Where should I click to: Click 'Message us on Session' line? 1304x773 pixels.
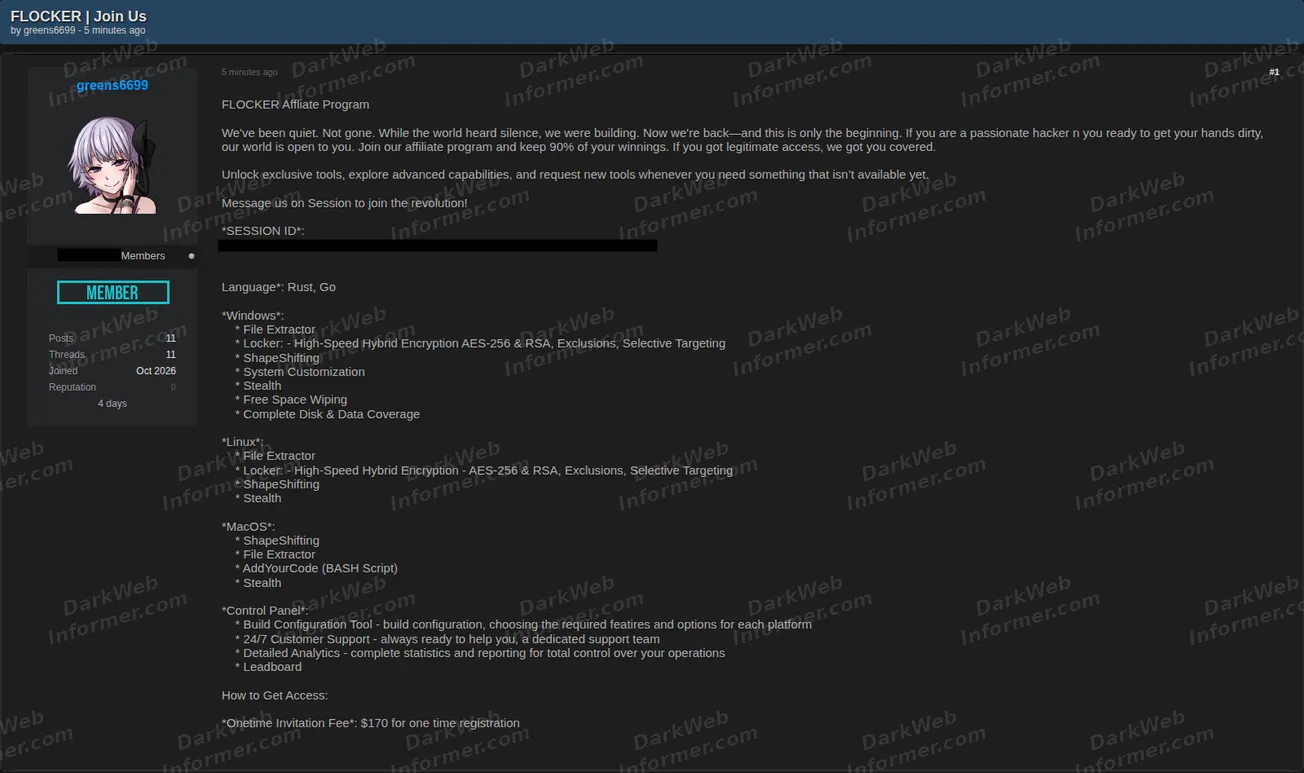344,203
